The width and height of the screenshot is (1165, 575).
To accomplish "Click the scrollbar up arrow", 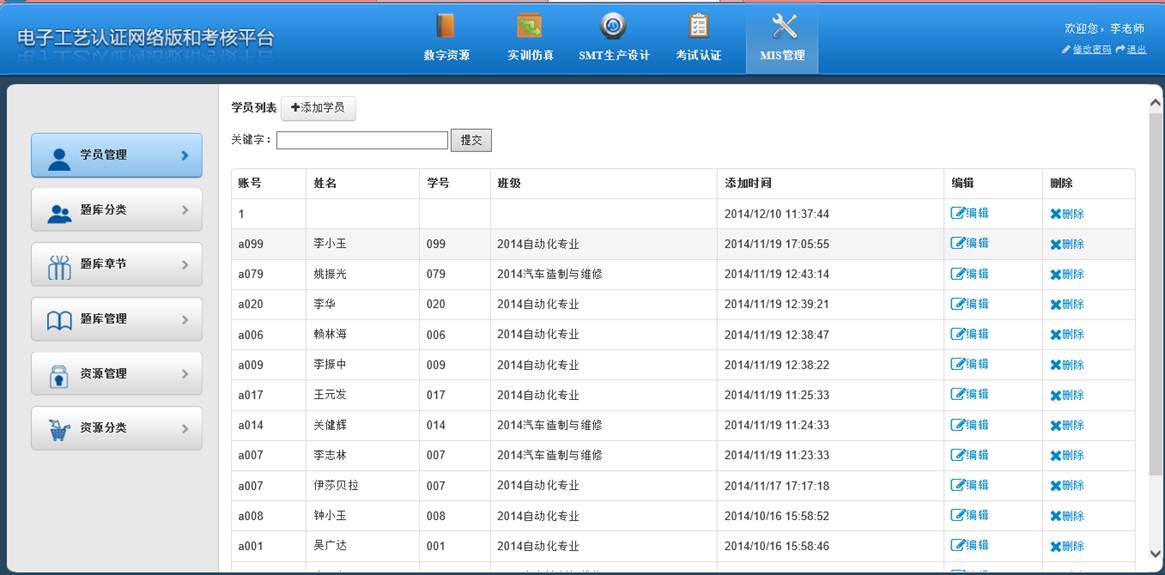I will click(1156, 103).
